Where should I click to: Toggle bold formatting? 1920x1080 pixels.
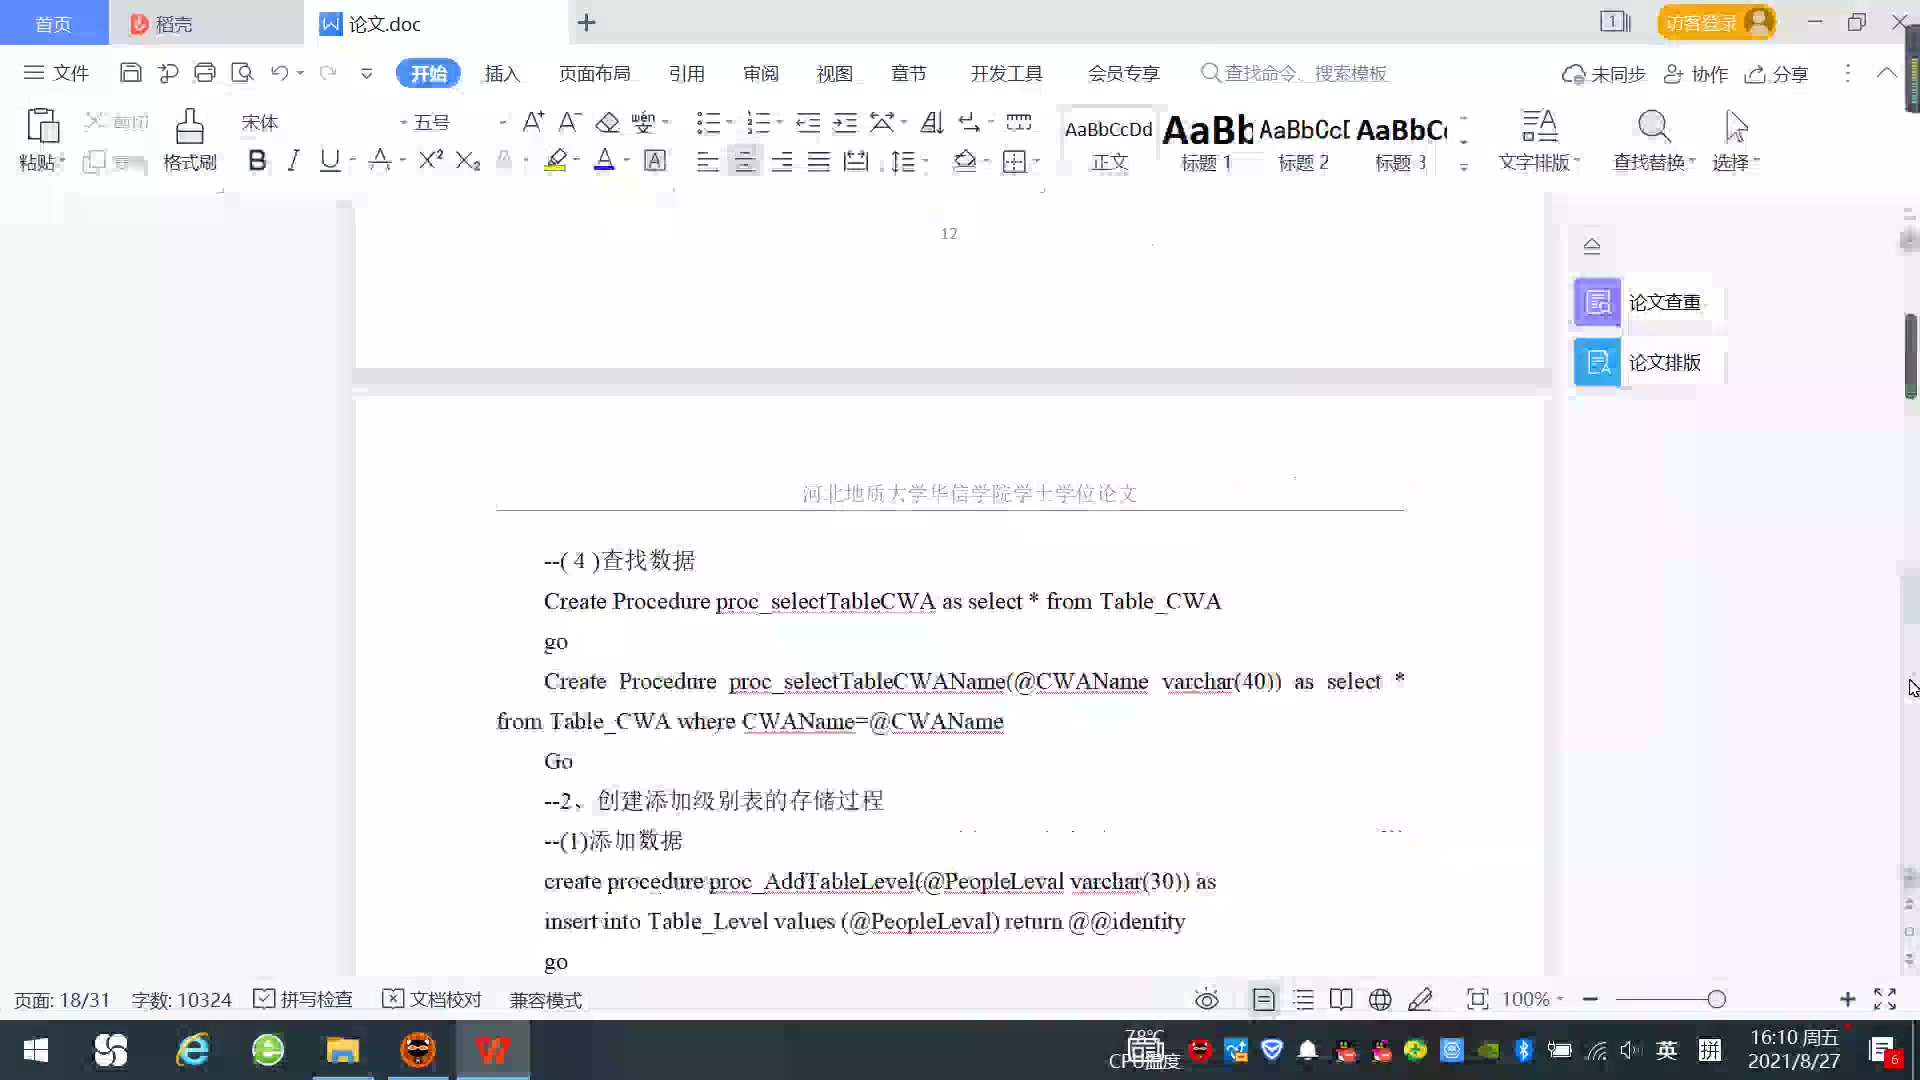(x=257, y=161)
